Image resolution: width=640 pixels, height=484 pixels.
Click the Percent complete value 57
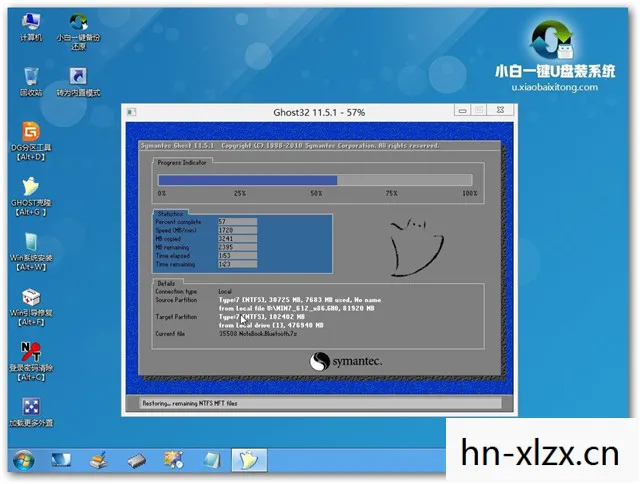click(x=237, y=222)
